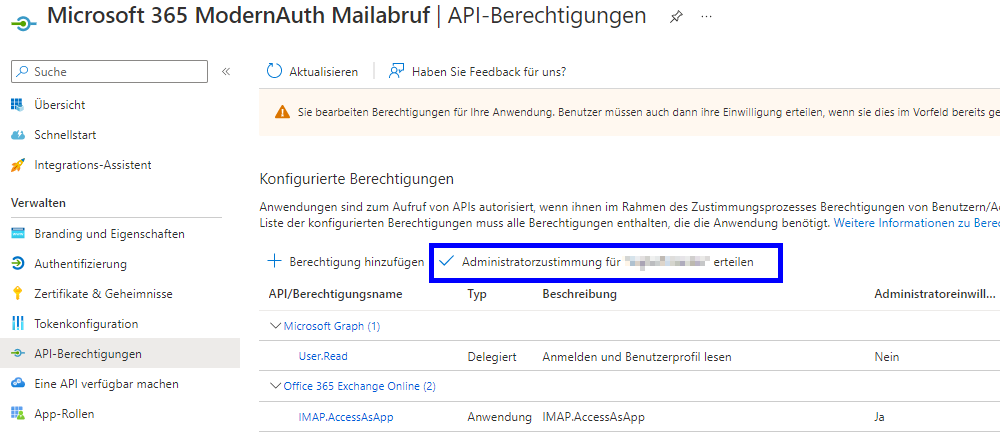Click the 'Ja' admin consent value

(x=879, y=417)
